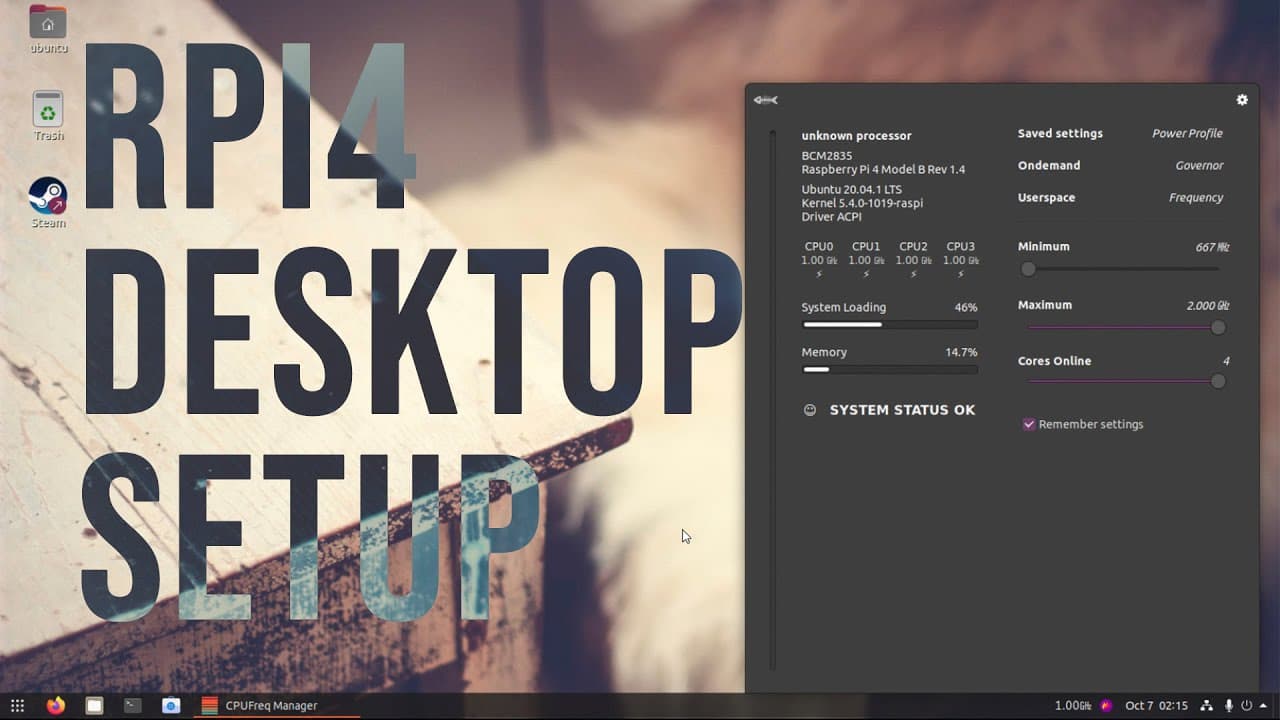Click the fish-bone icon in the panel header
1280x720 pixels.
[x=765, y=100]
